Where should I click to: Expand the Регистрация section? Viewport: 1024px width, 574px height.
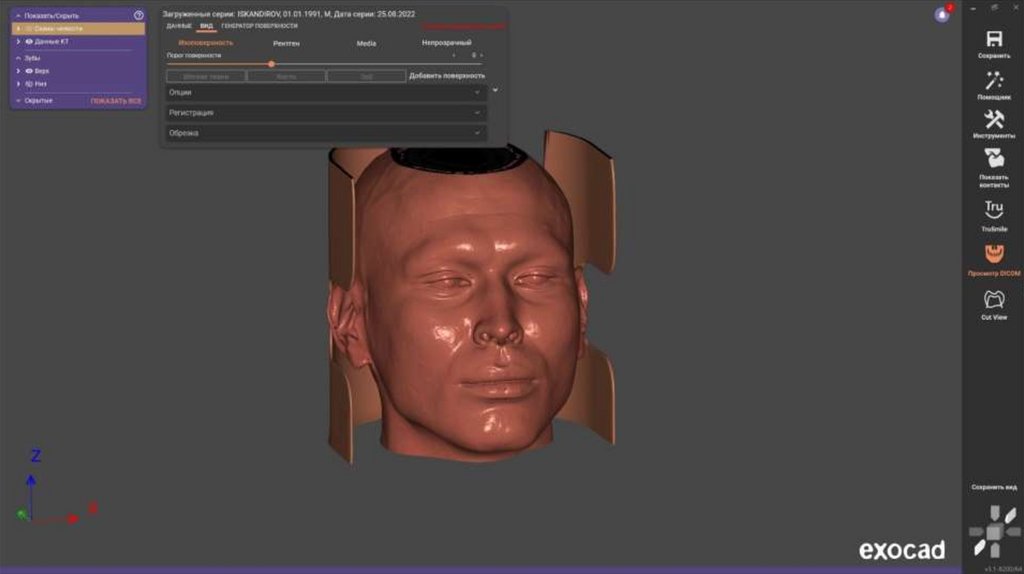[325, 113]
